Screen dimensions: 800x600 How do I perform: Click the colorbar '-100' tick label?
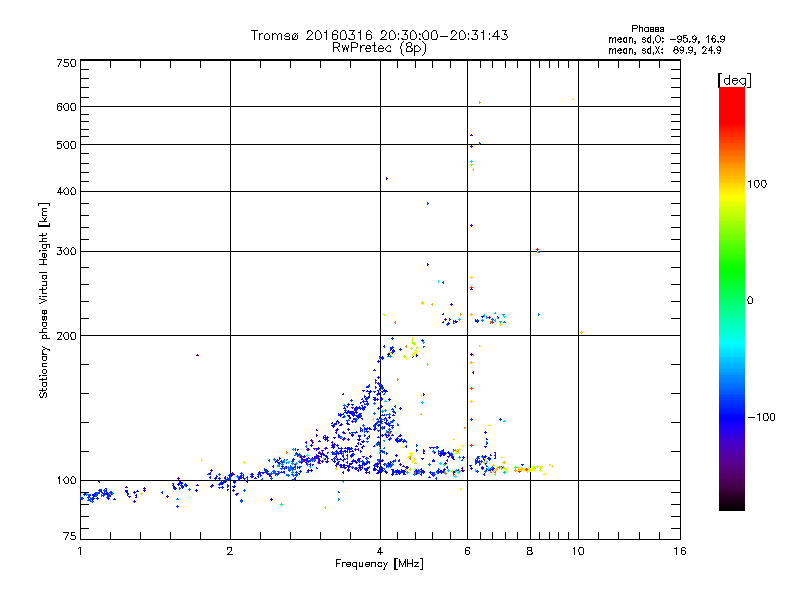pyautogui.click(x=761, y=417)
